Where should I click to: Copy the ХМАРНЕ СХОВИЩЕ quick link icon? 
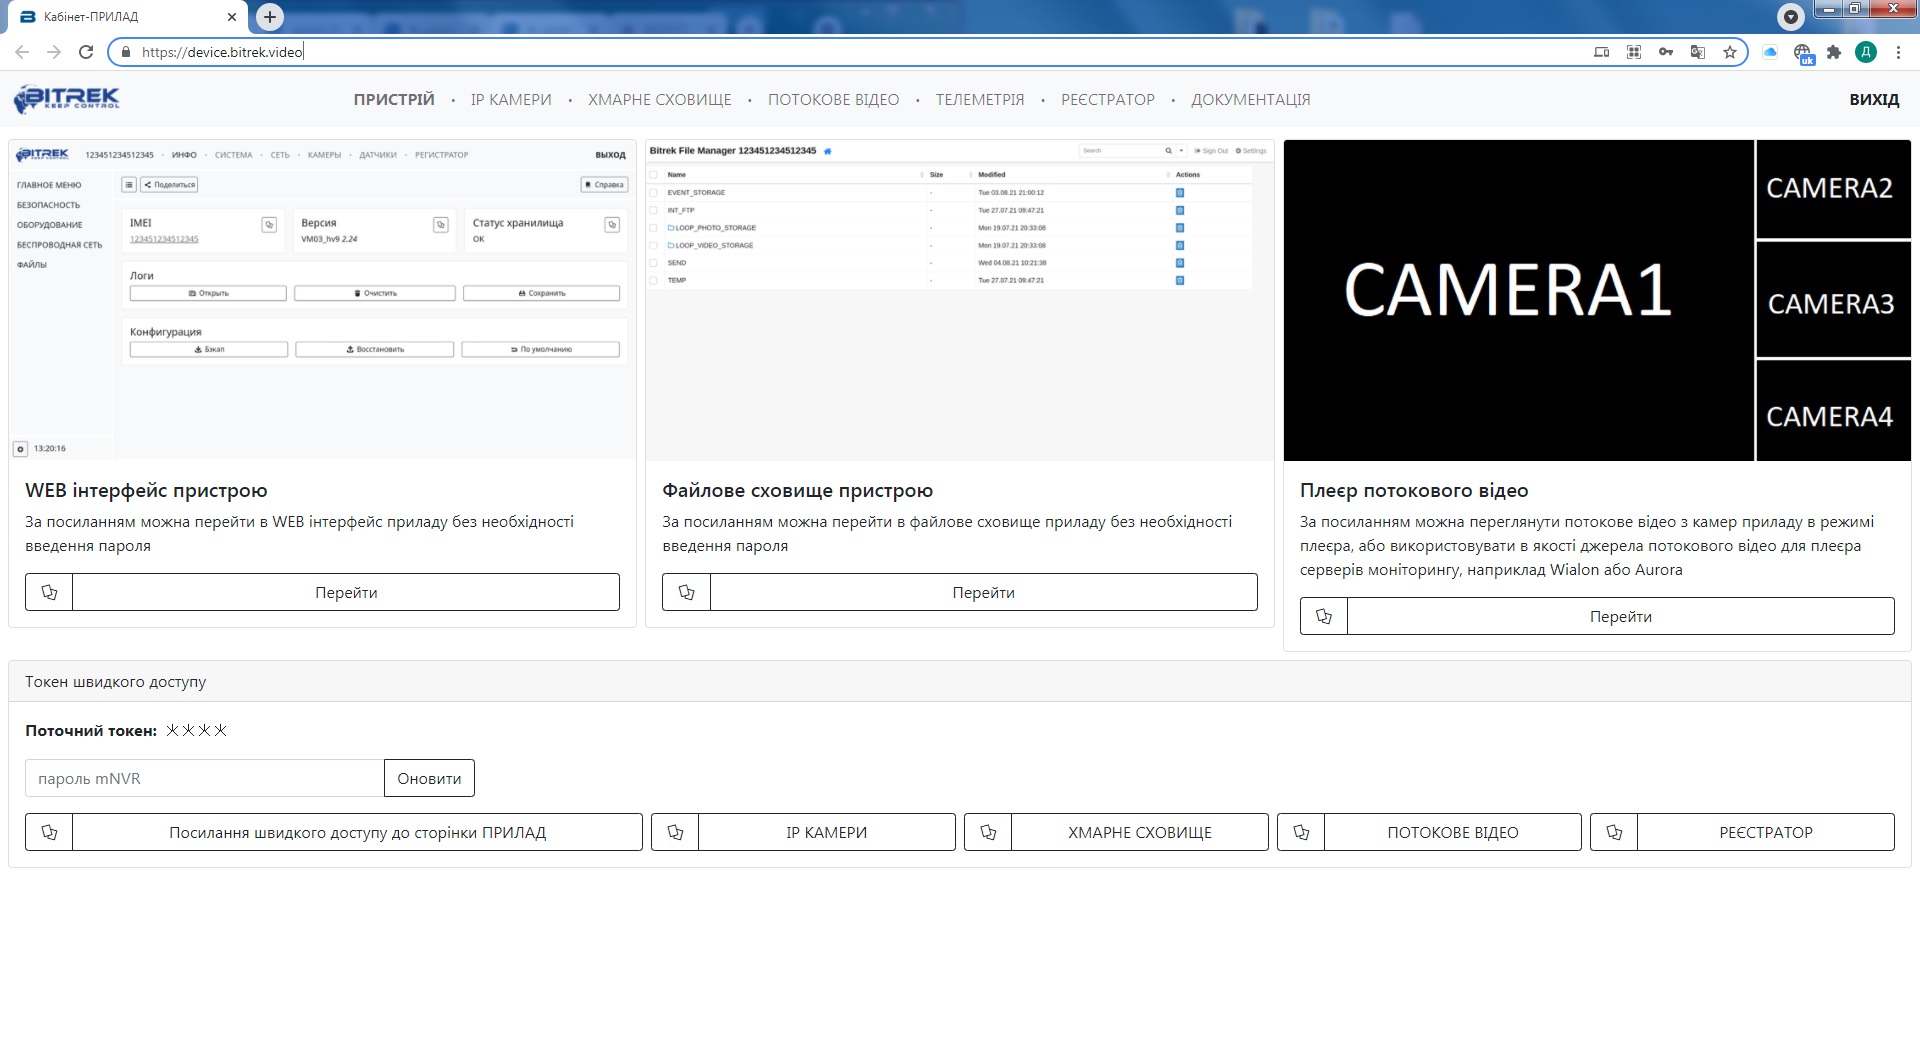pos(988,832)
